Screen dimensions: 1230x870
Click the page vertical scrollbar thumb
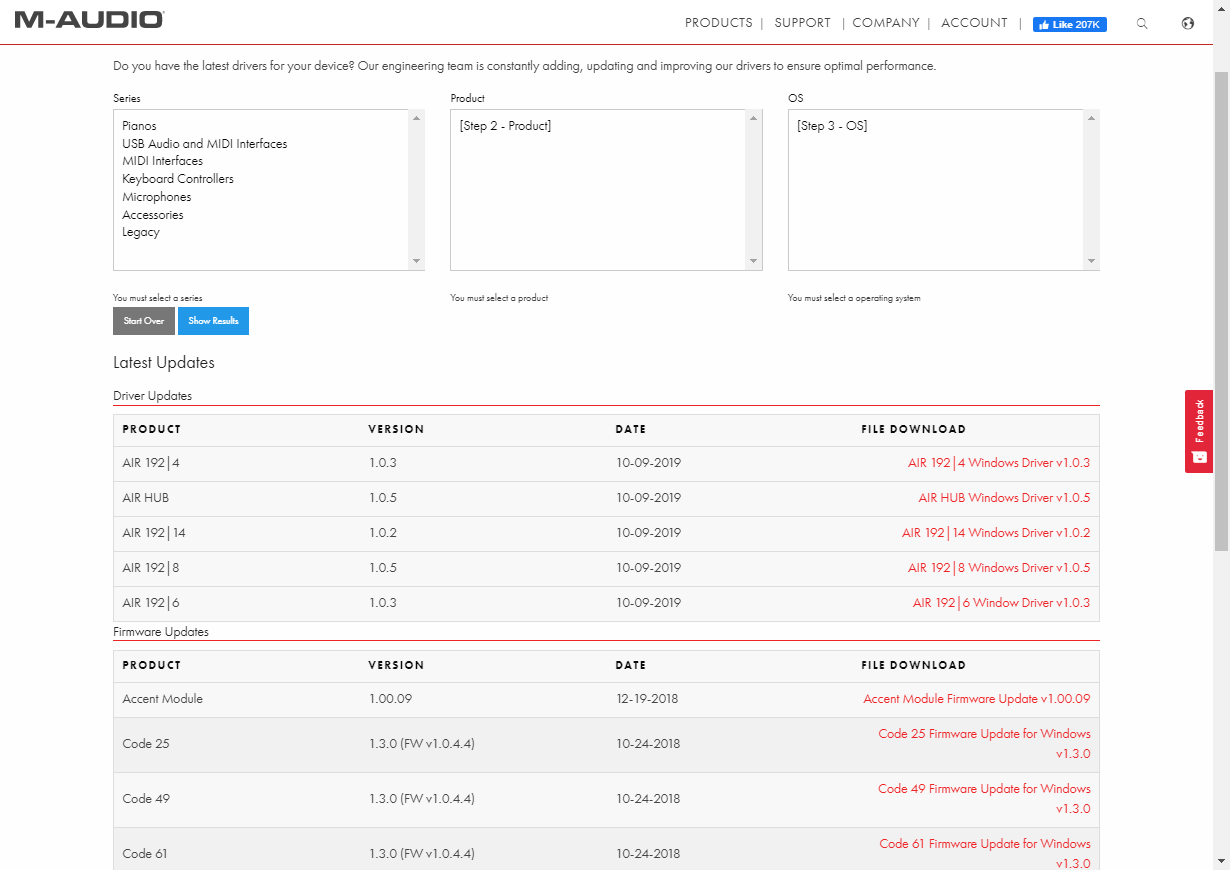tap(1221, 310)
